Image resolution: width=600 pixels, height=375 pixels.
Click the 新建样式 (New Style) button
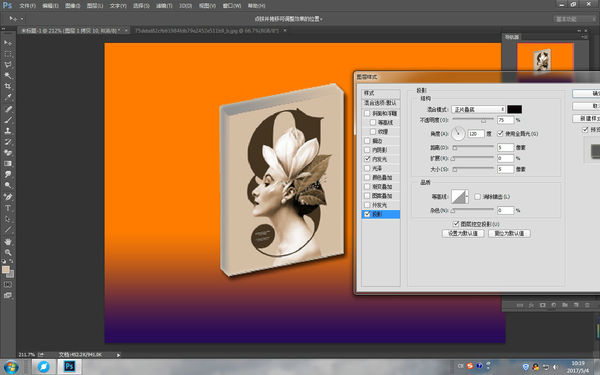(x=586, y=119)
